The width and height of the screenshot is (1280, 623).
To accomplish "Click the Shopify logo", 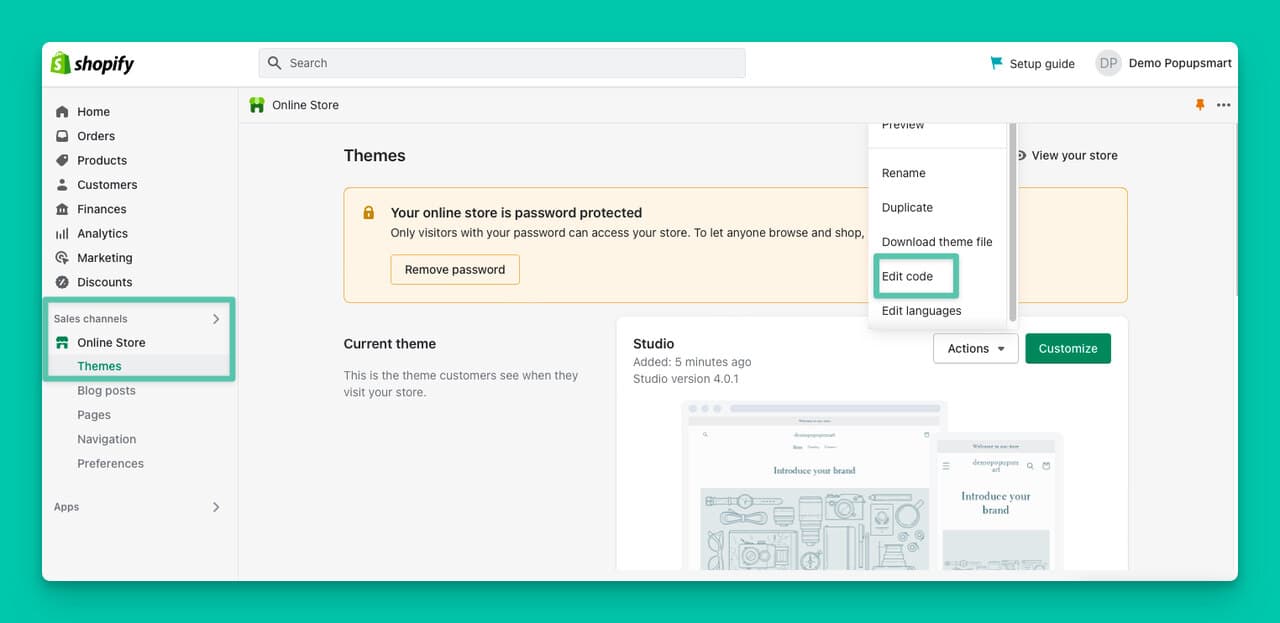I will coord(92,63).
